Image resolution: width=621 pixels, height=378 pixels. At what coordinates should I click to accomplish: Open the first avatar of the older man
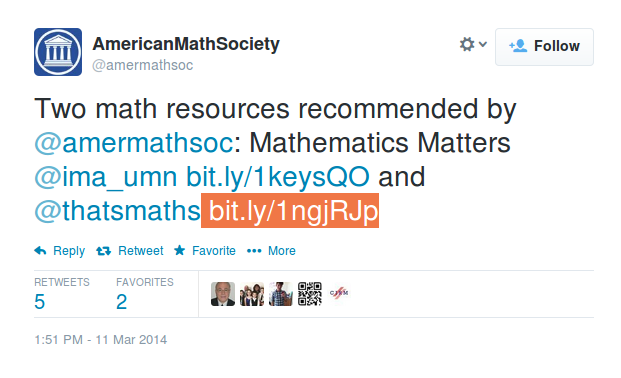tap(223, 294)
